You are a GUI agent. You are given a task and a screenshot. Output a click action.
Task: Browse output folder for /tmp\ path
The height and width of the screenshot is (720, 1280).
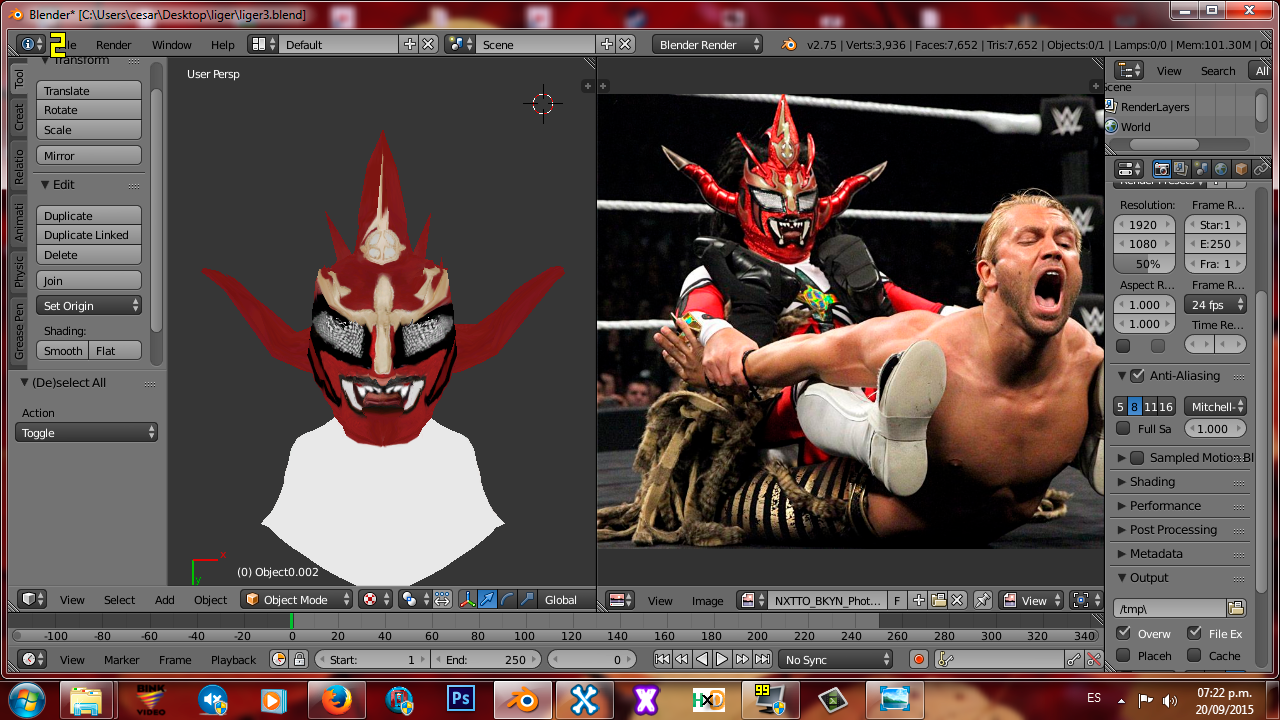(1236, 607)
